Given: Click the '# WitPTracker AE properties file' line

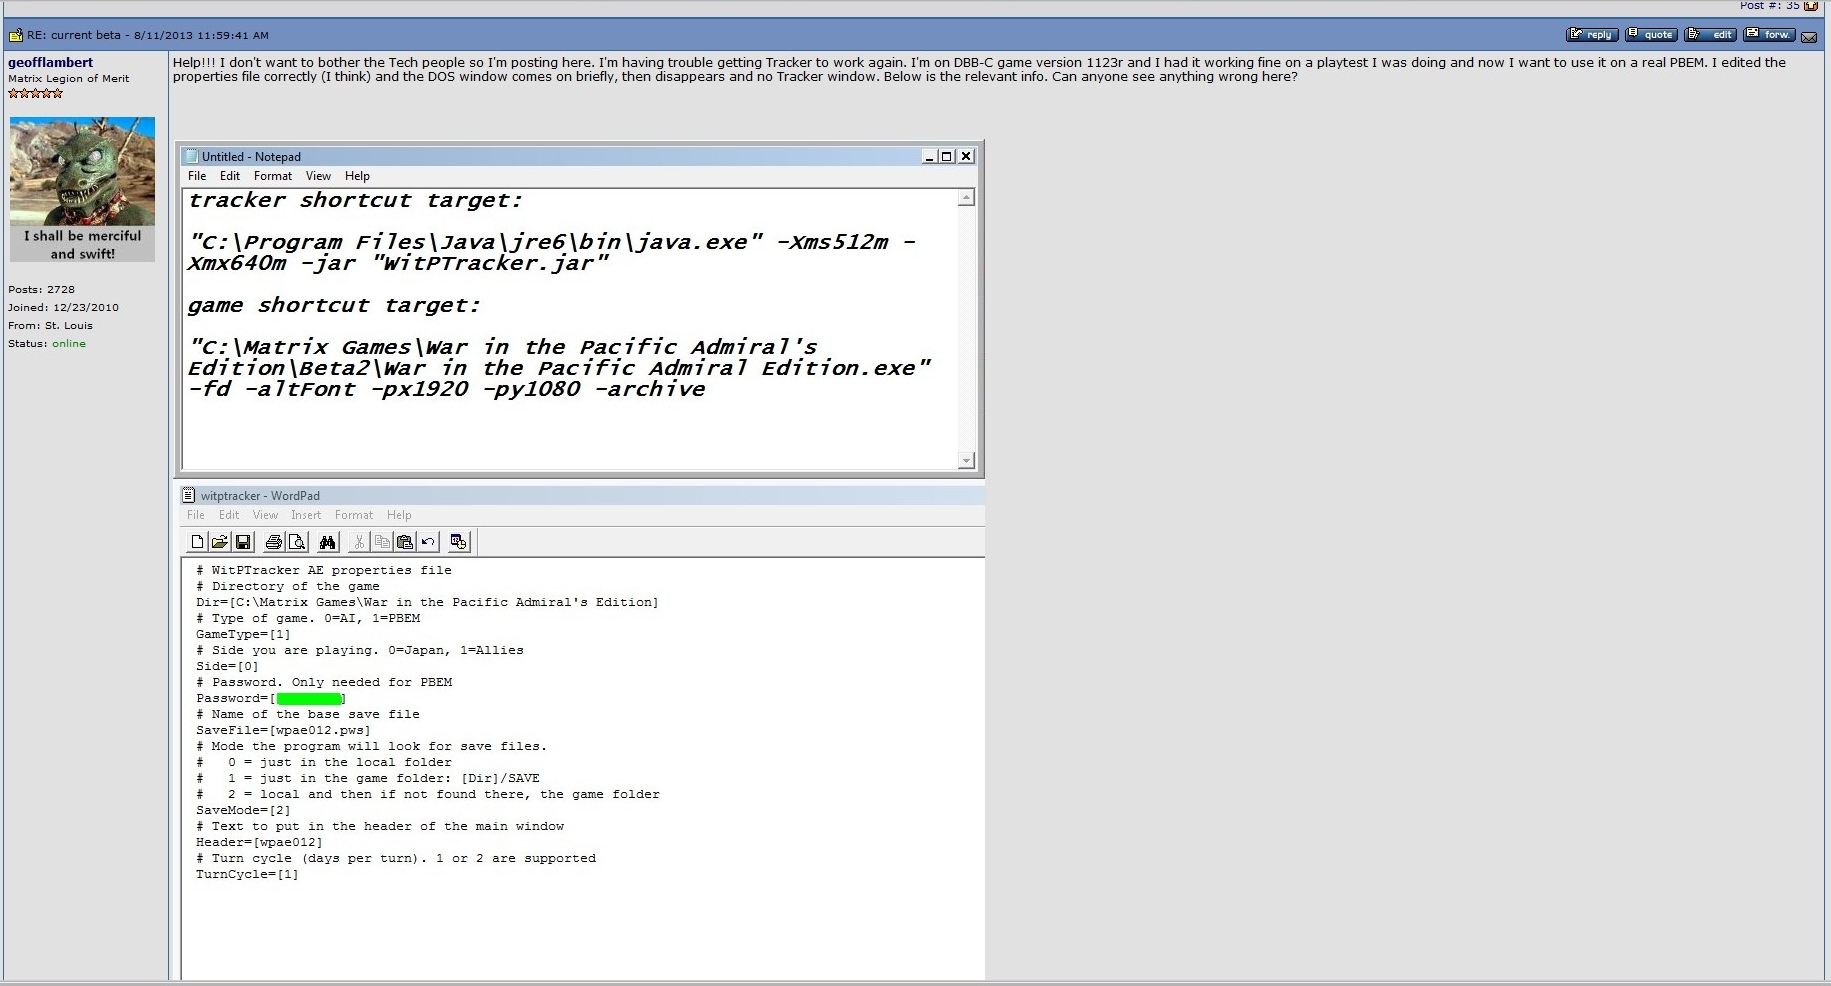Looking at the screenshot, I should pyautogui.click(x=324, y=570).
